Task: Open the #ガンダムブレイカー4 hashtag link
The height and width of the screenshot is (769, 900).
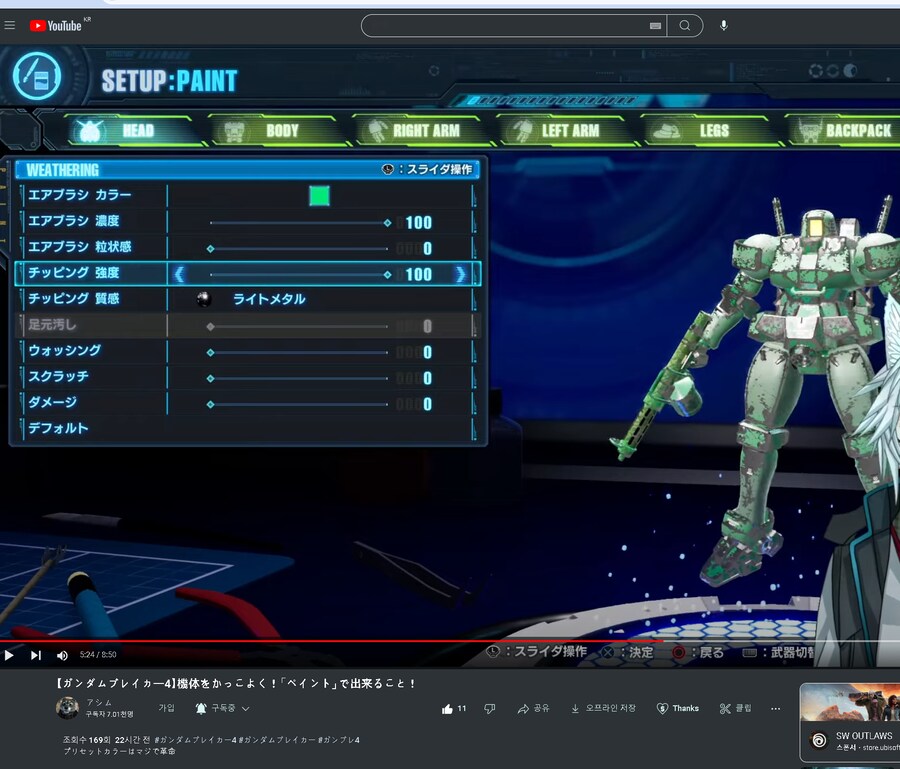Action: pos(195,740)
